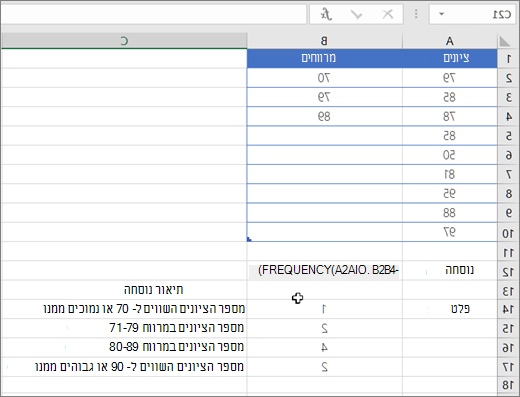
Task: Click description mentioning 70 in row 14
Action: pos(144,309)
